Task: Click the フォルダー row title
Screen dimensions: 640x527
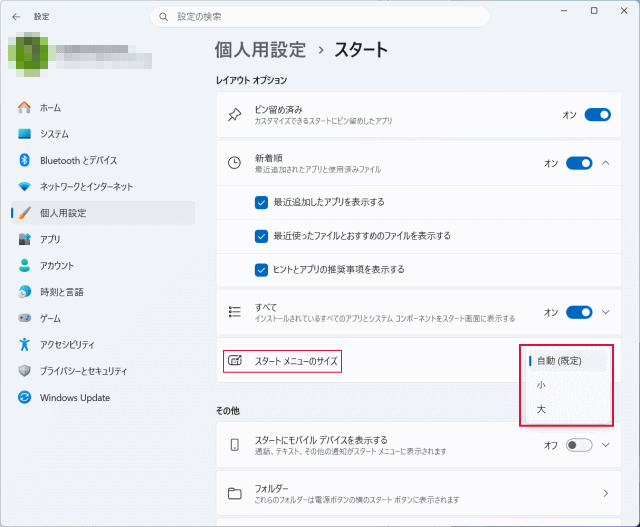Action: (271, 488)
